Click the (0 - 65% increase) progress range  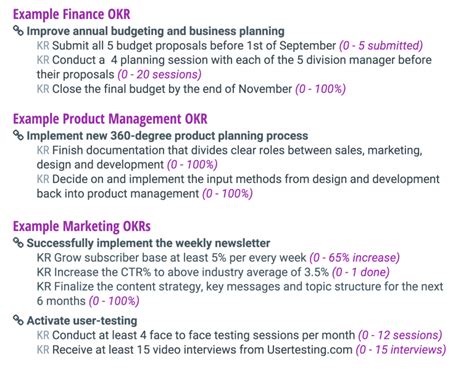coord(354,257)
